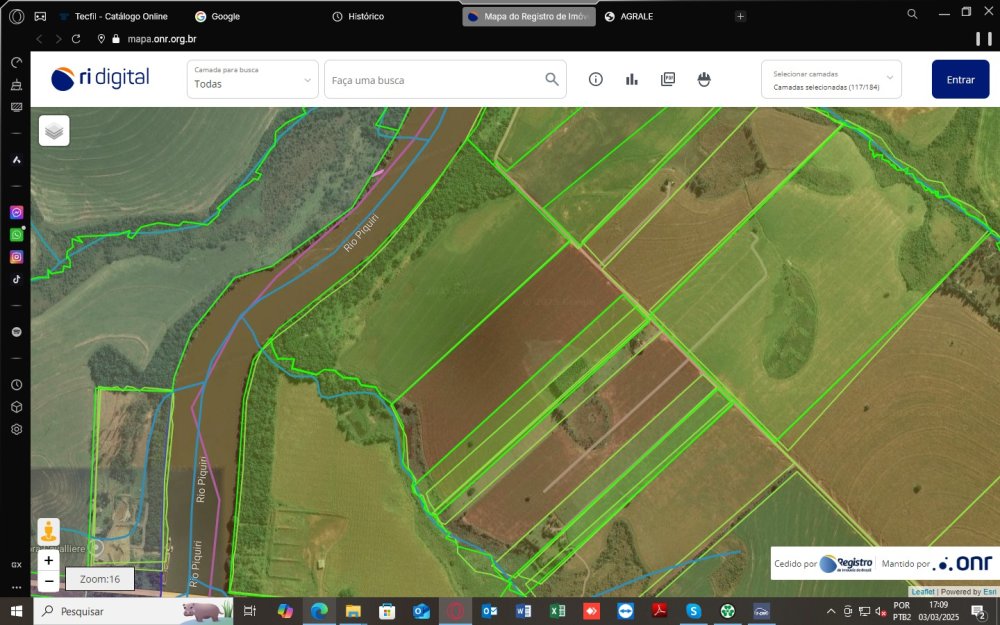Open Excel from the taskbar
Viewport: 1000px width, 625px height.
tap(558, 611)
